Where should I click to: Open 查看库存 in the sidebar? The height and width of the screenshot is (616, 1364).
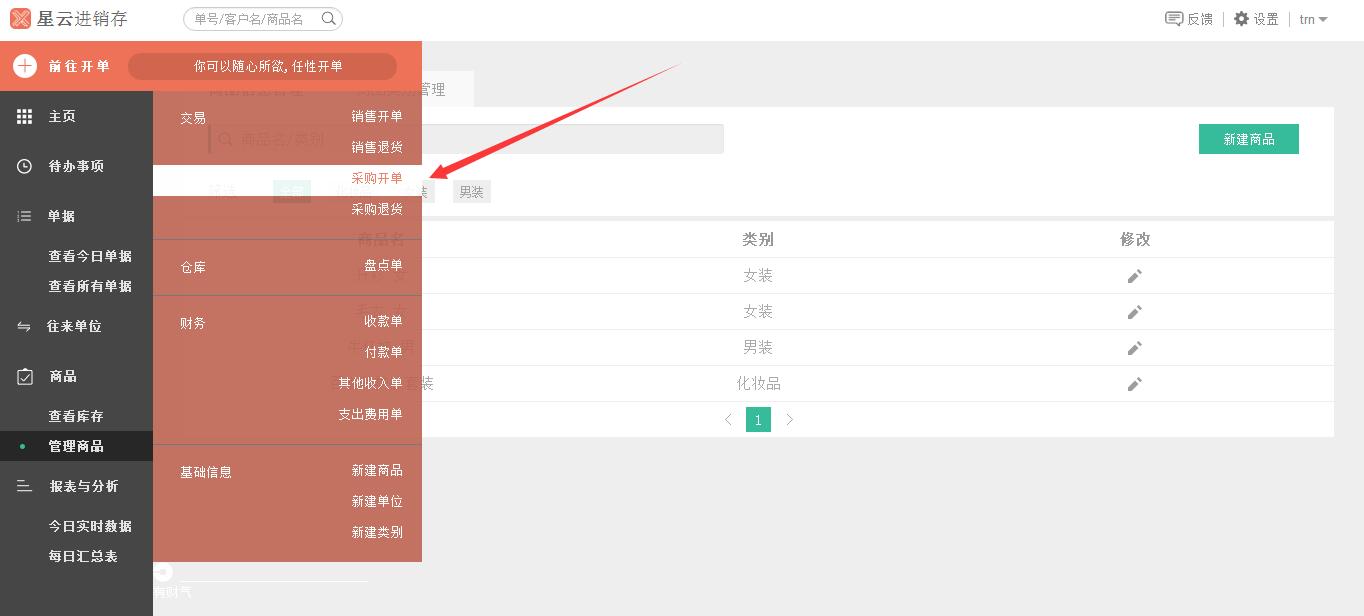76,416
